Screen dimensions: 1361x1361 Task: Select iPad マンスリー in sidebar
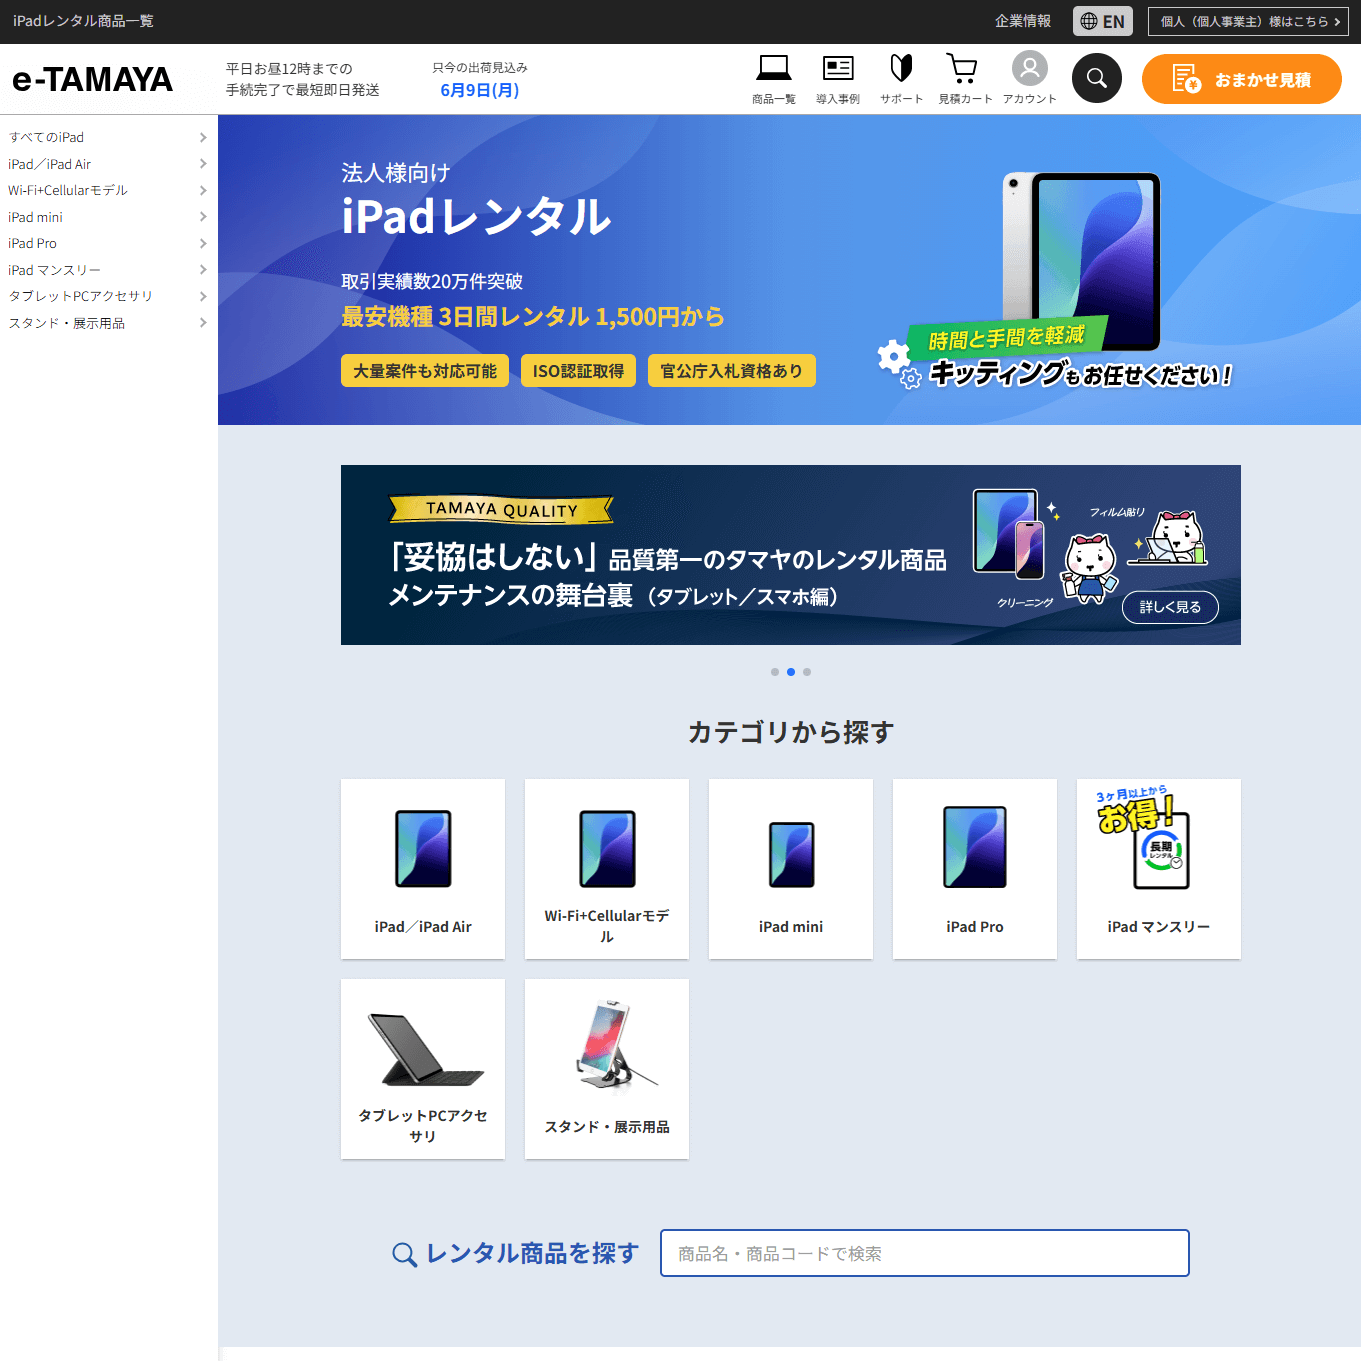tap(55, 270)
